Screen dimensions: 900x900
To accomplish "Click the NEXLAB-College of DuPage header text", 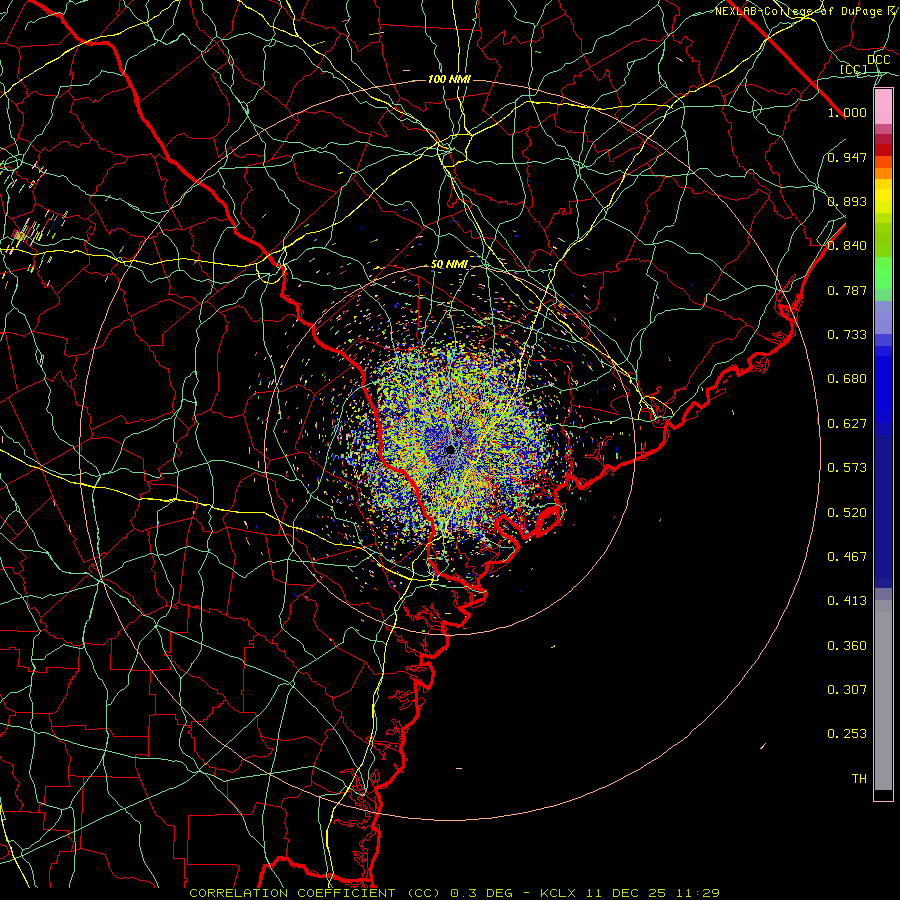I will (x=807, y=11).
